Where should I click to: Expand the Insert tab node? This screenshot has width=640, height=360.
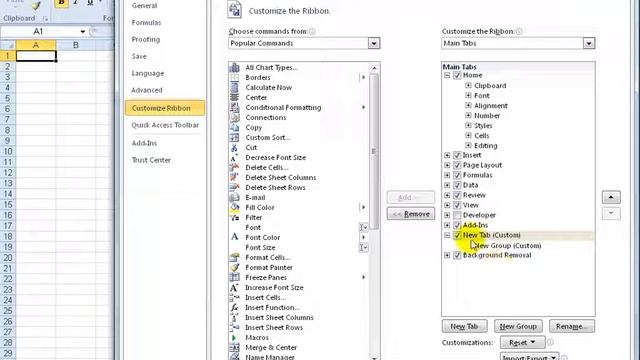tap(447, 155)
